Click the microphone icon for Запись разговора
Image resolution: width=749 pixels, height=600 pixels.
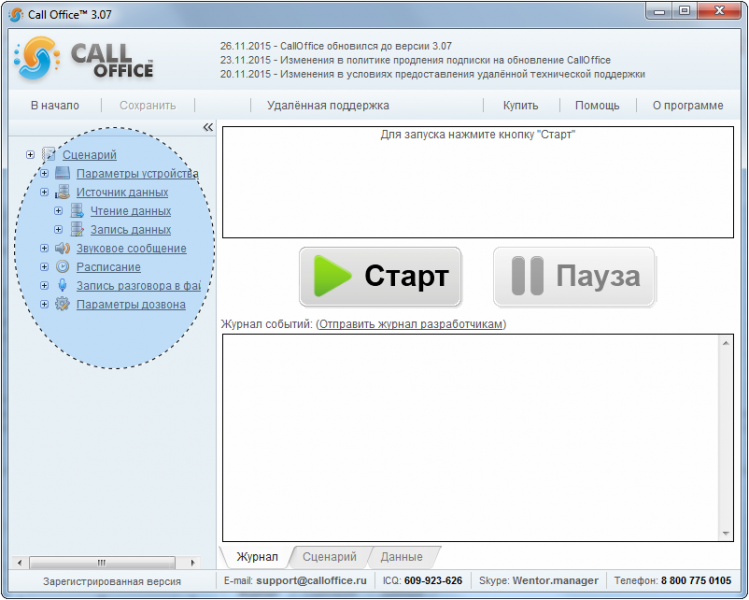[x=63, y=285]
